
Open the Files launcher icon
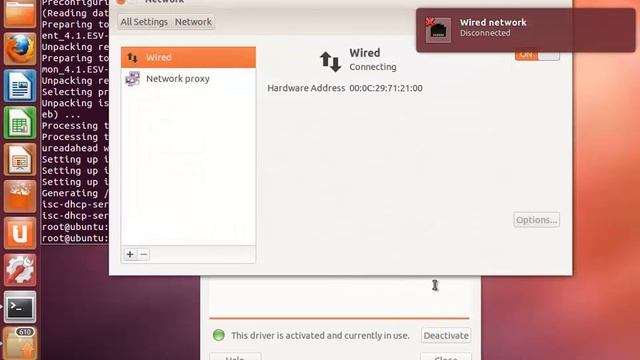point(20,13)
